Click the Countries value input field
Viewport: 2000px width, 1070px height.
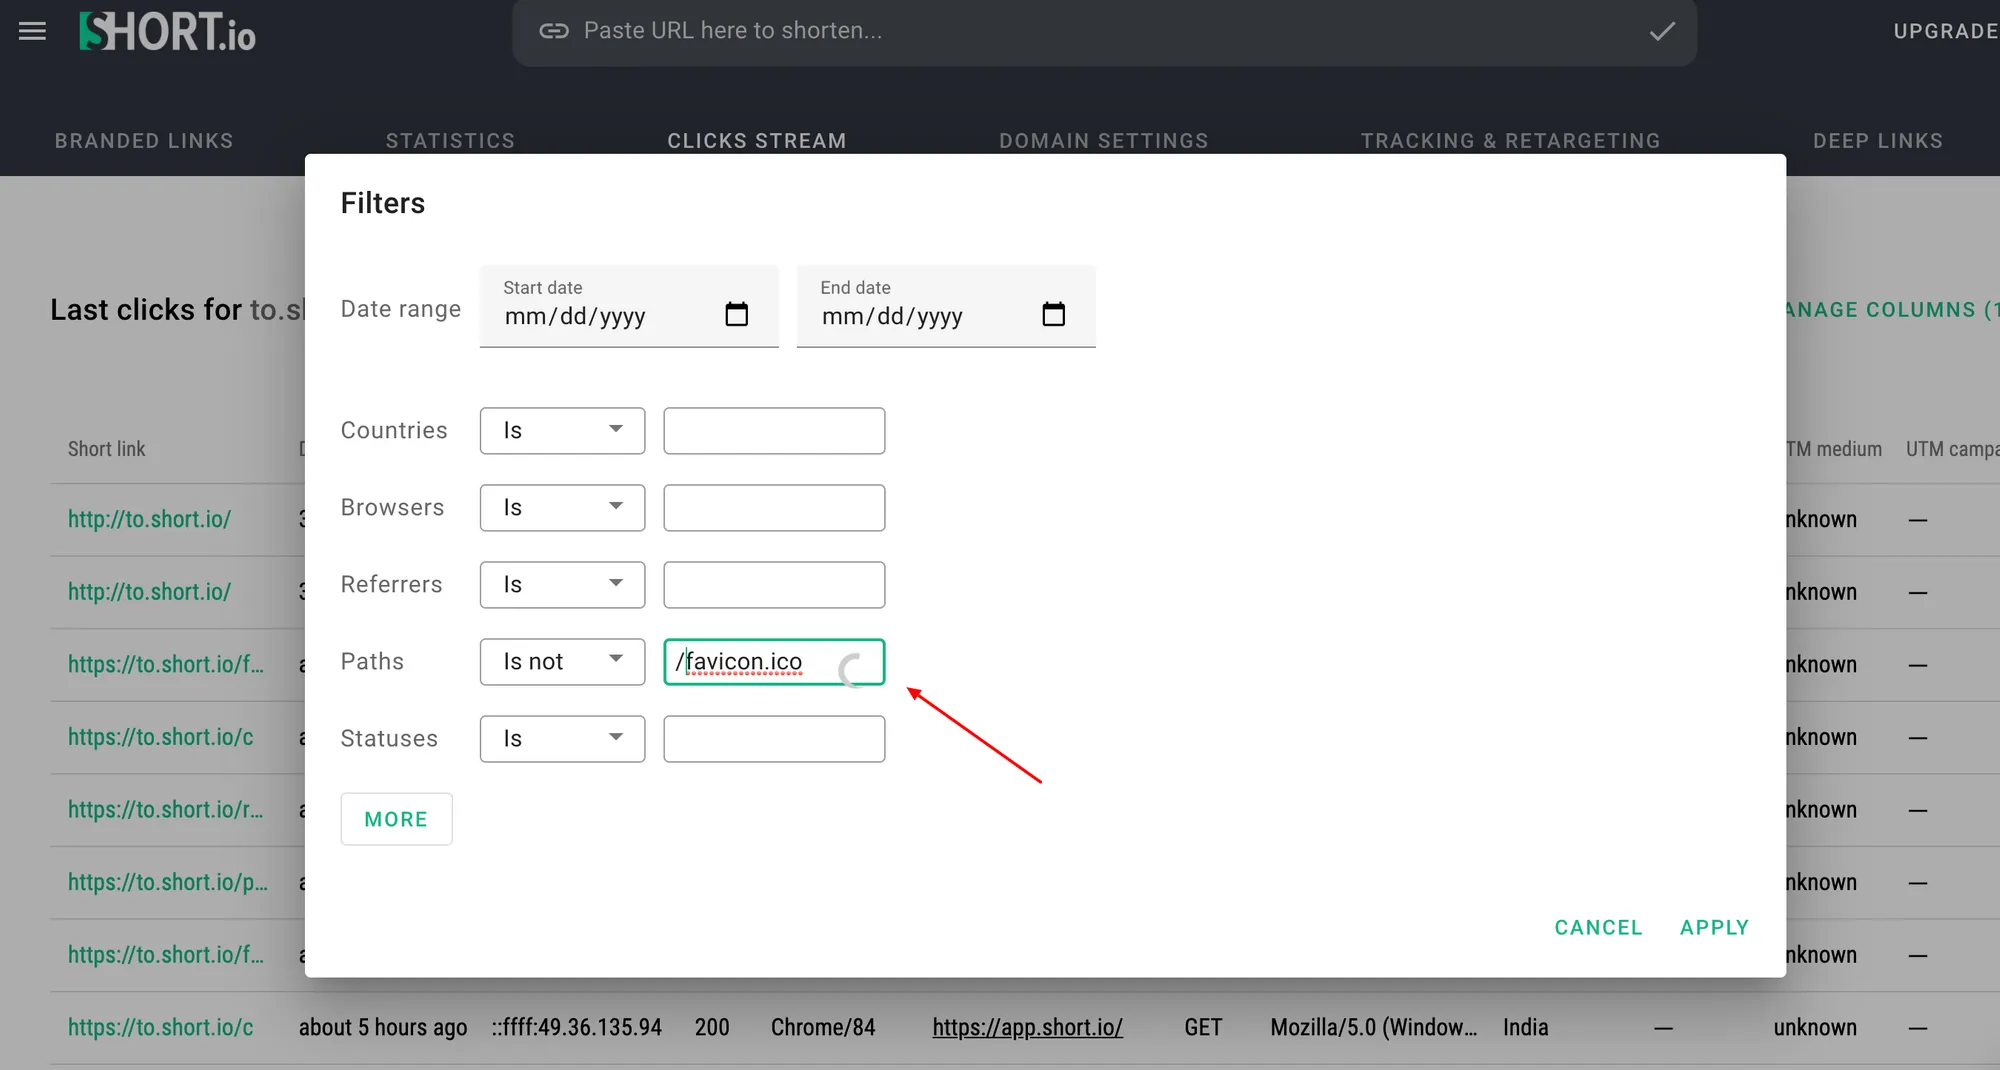point(774,431)
